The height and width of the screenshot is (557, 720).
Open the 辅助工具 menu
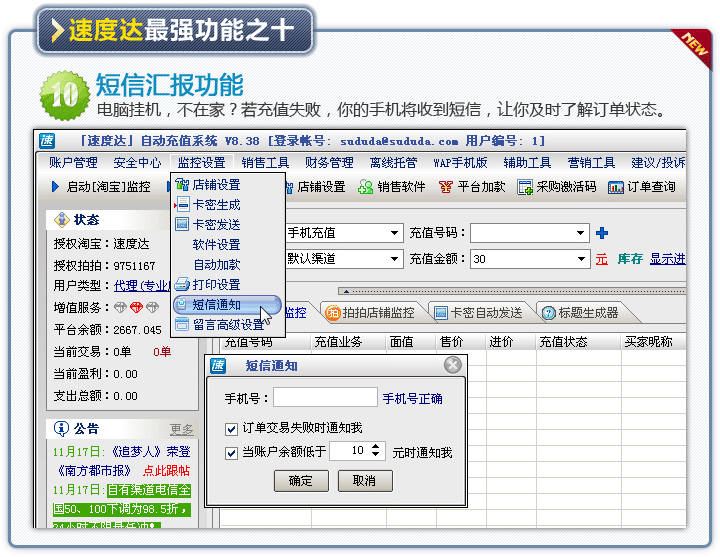(x=527, y=163)
